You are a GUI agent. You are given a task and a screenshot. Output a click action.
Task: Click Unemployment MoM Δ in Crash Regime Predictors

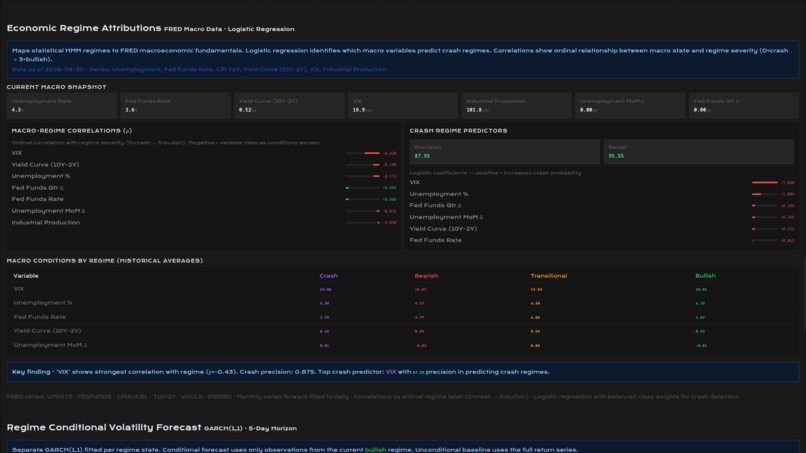[x=602, y=217]
